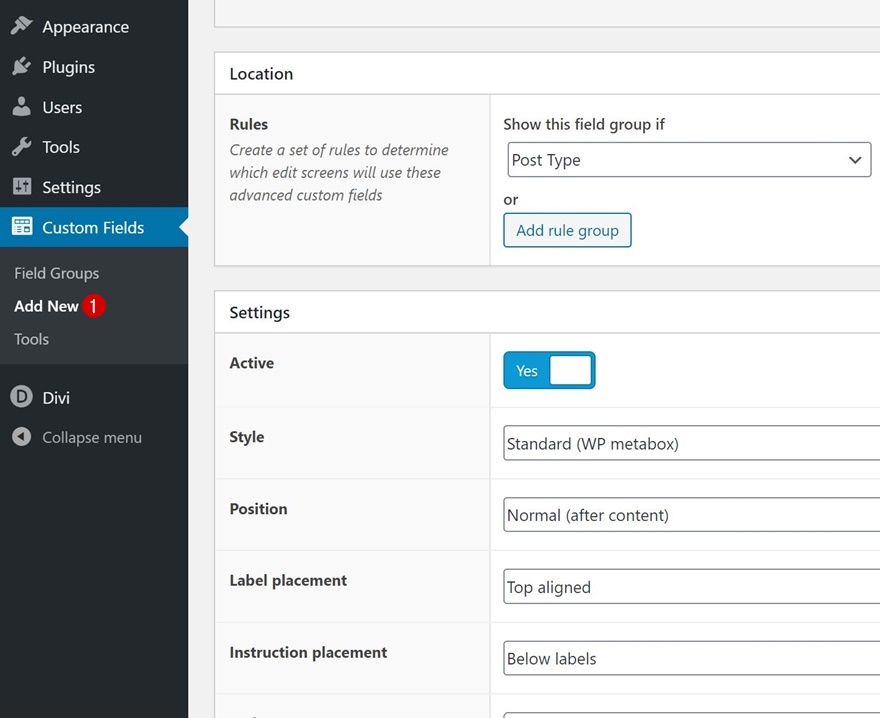The image size is (880, 718).
Task: Toggle the Active switch off
Action: pyautogui.click(x=549, y=370)
